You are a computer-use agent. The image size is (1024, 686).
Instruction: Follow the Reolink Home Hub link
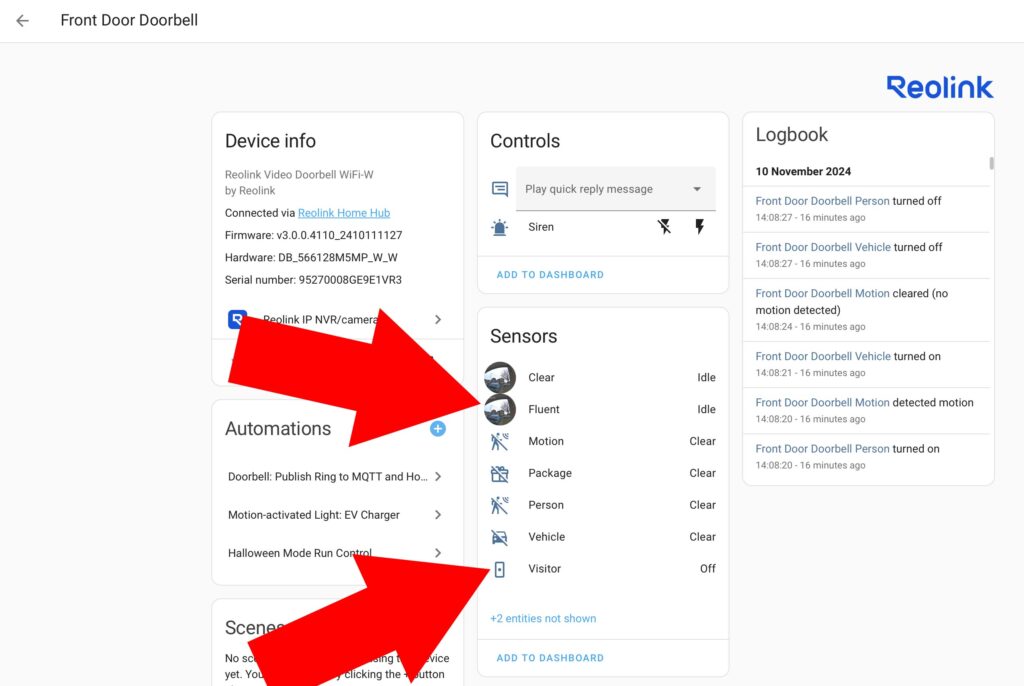tap(344, 213)
